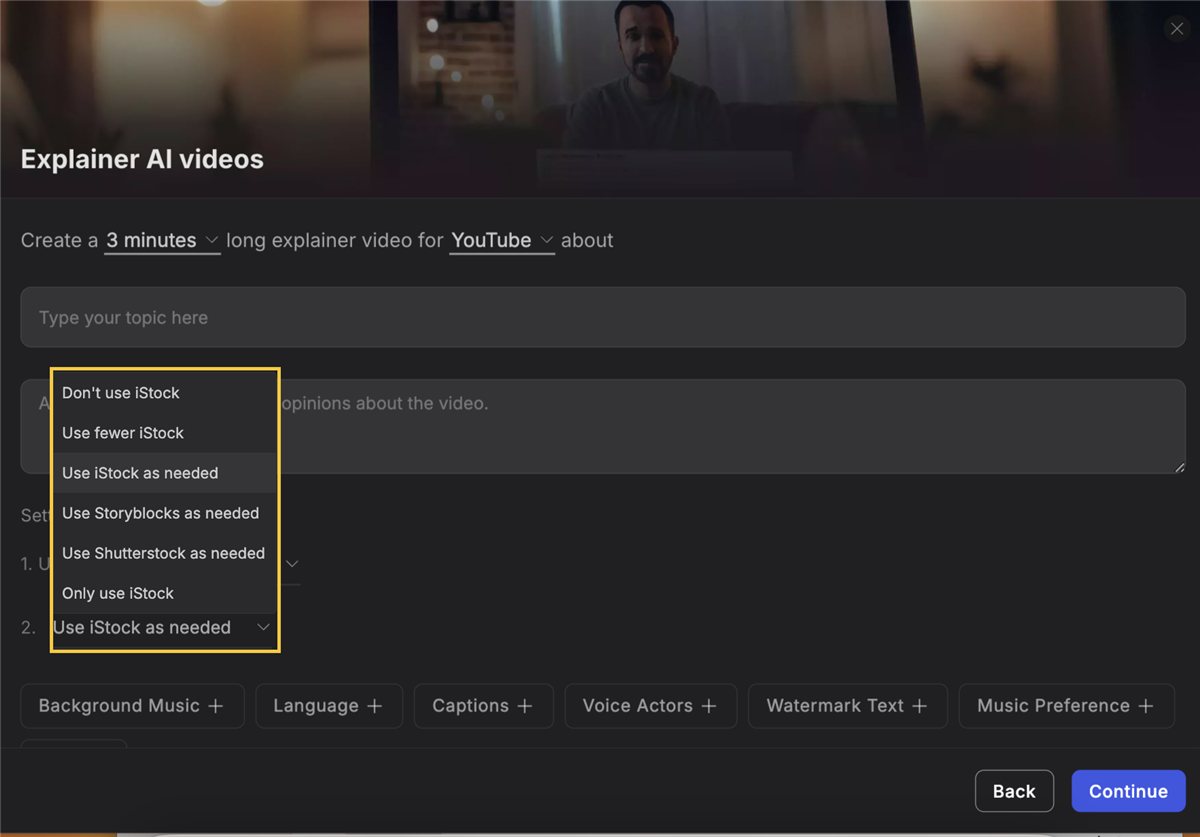Click the Type your topic here field
This screenshot has width=1200, height=837.
coord(603,317)
